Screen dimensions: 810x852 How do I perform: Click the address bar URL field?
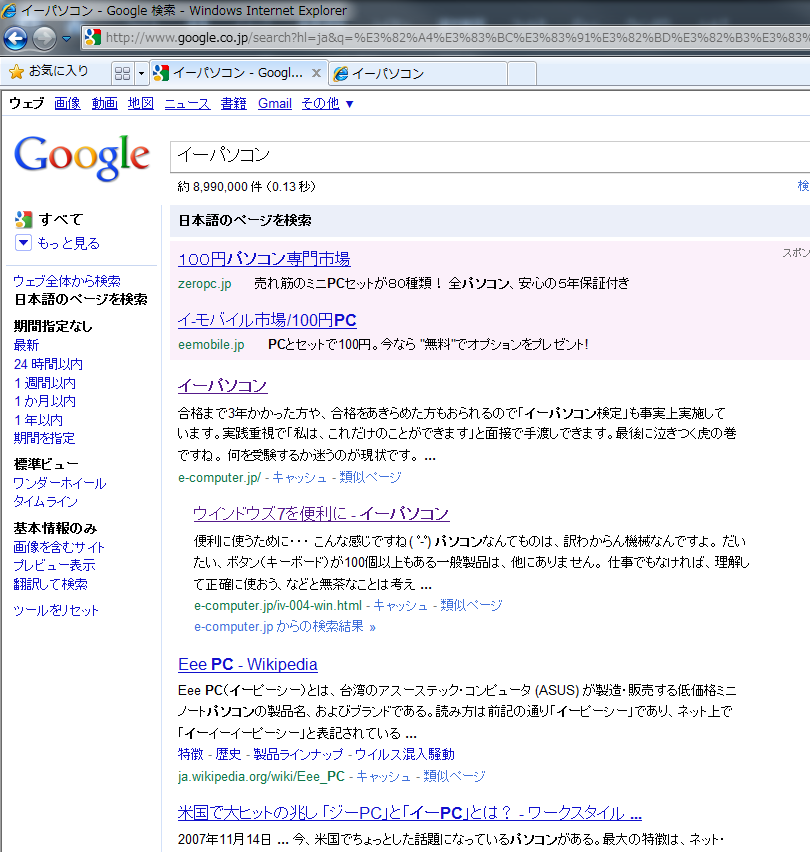pyautogui.click(x=450, y=38)
